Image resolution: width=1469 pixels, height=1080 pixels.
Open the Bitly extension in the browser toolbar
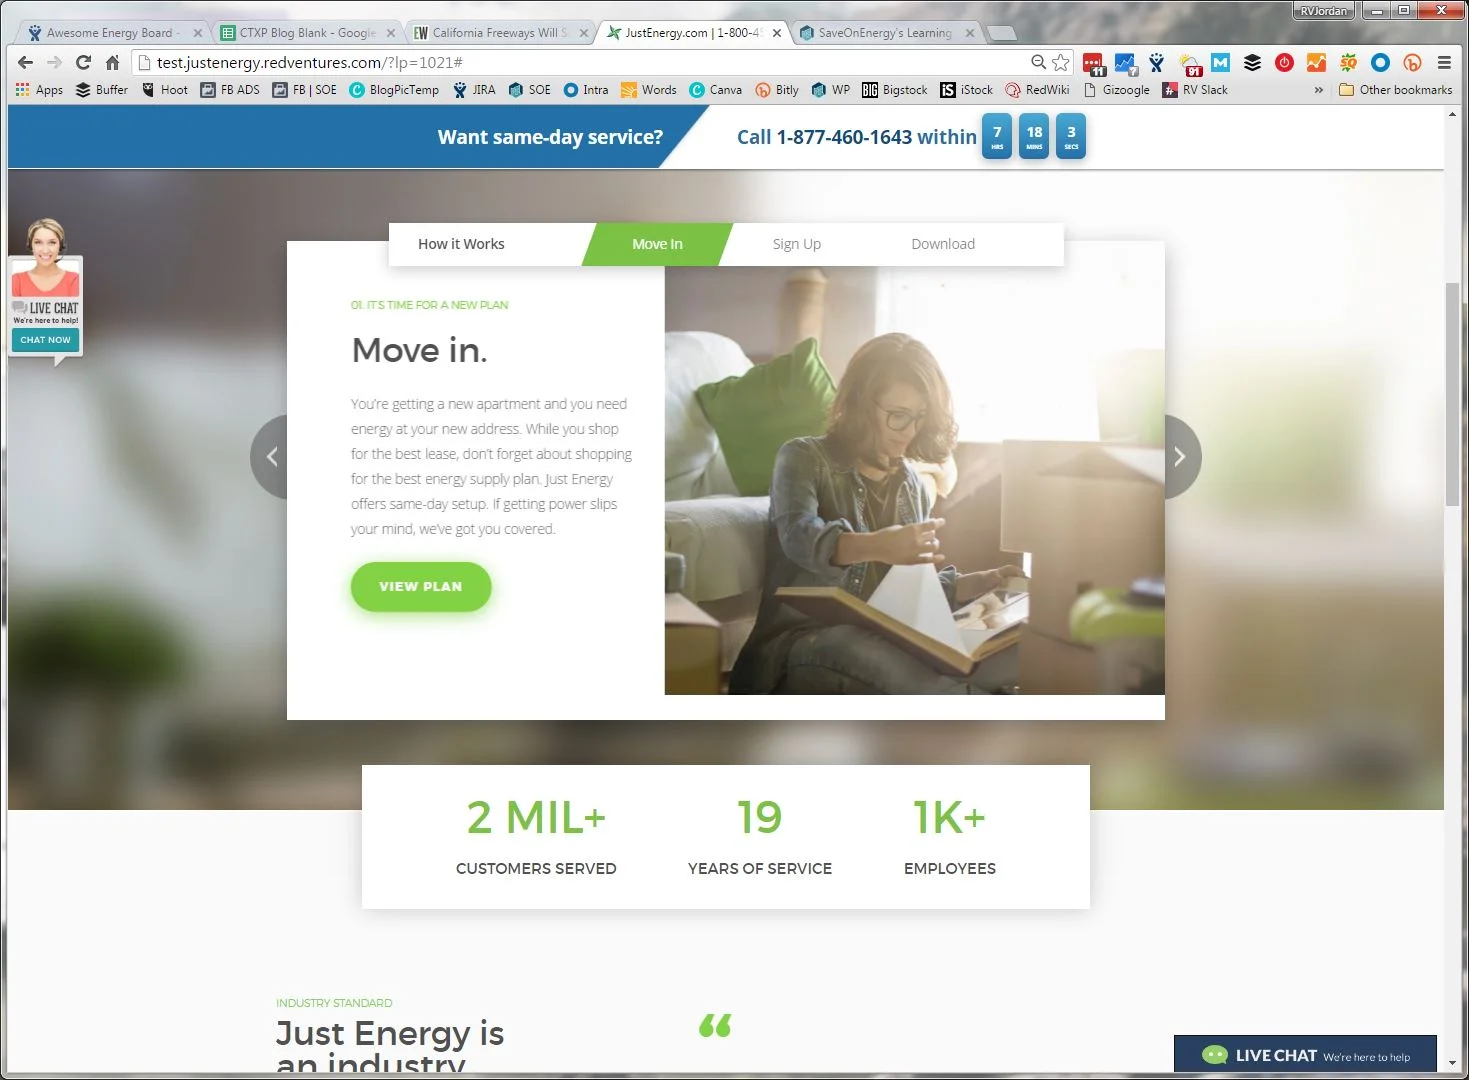pos(1412,62)
